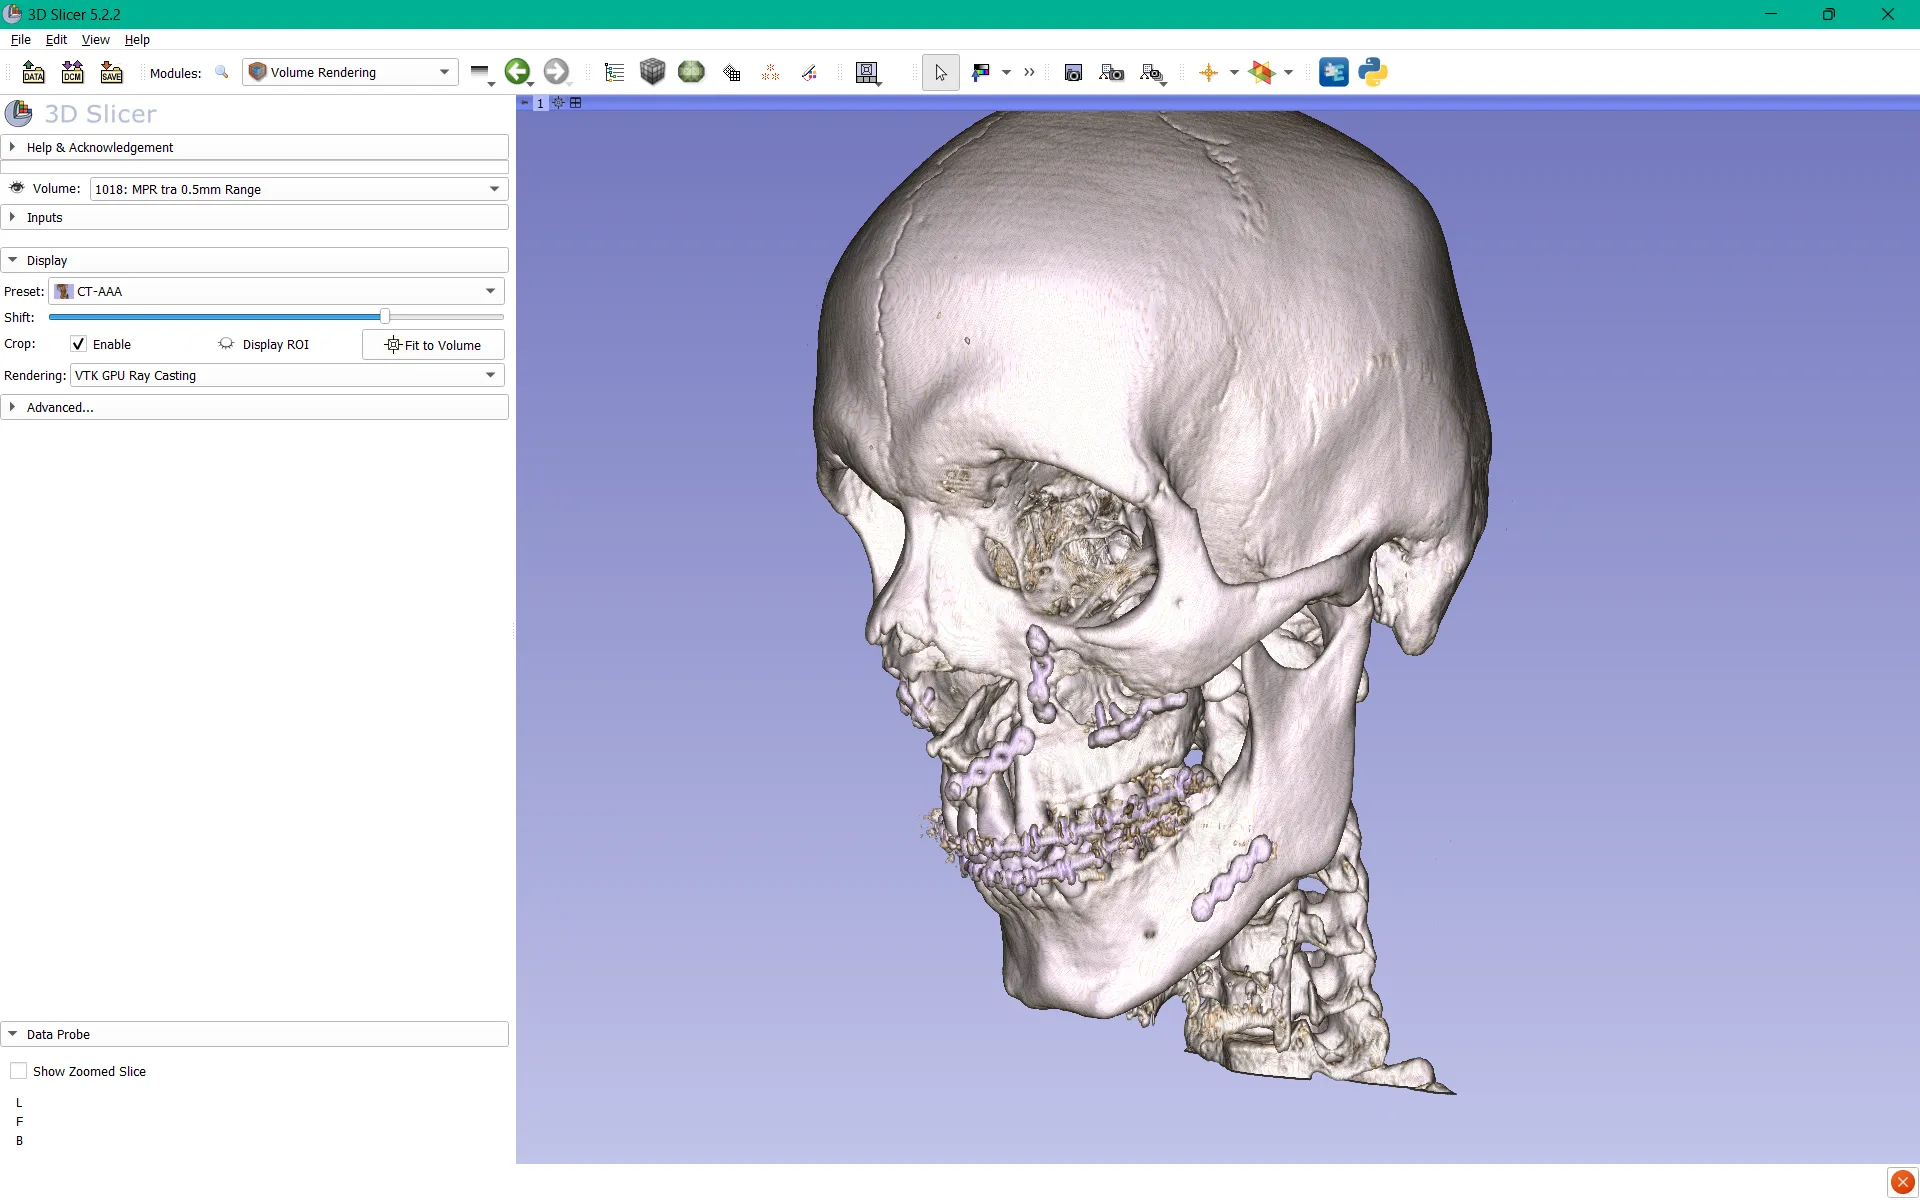The width and height of the screenshot is (1920, 1200).
Task: Click the Fit to Volume button
Action: pyautogui.click(x=433, y=345)
